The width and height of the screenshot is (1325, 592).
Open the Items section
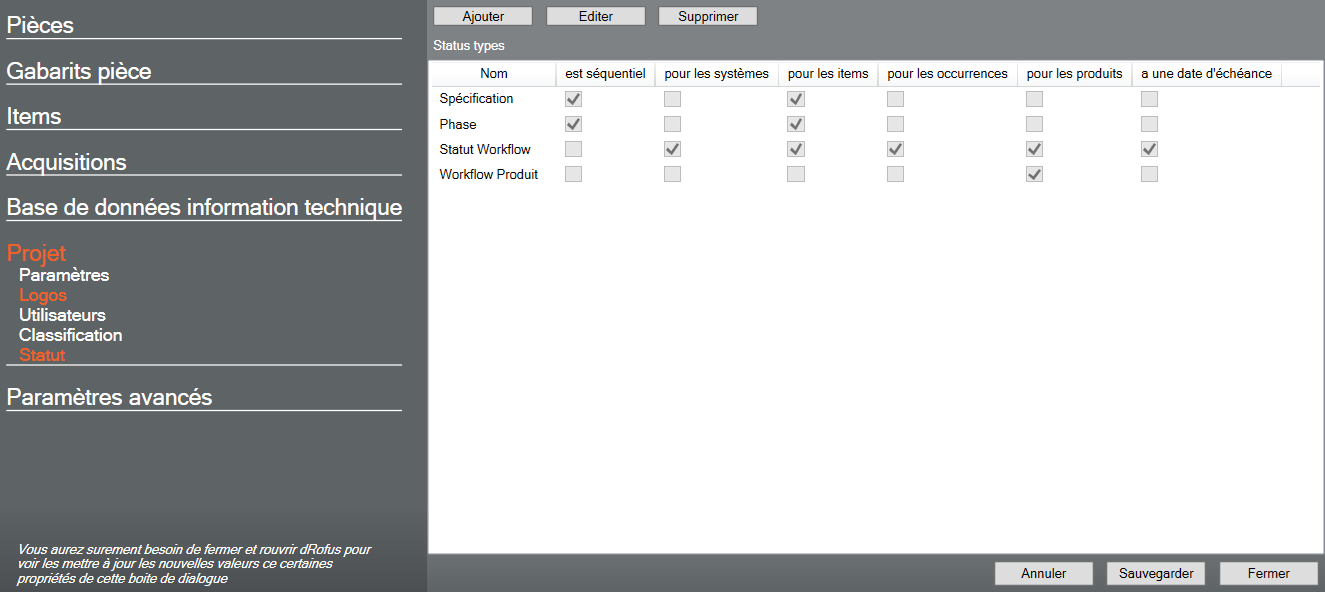[34, 116]
